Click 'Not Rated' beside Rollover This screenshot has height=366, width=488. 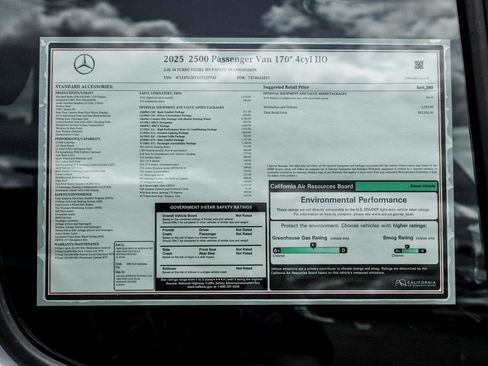pyautogui.click(x=244, y=268)
